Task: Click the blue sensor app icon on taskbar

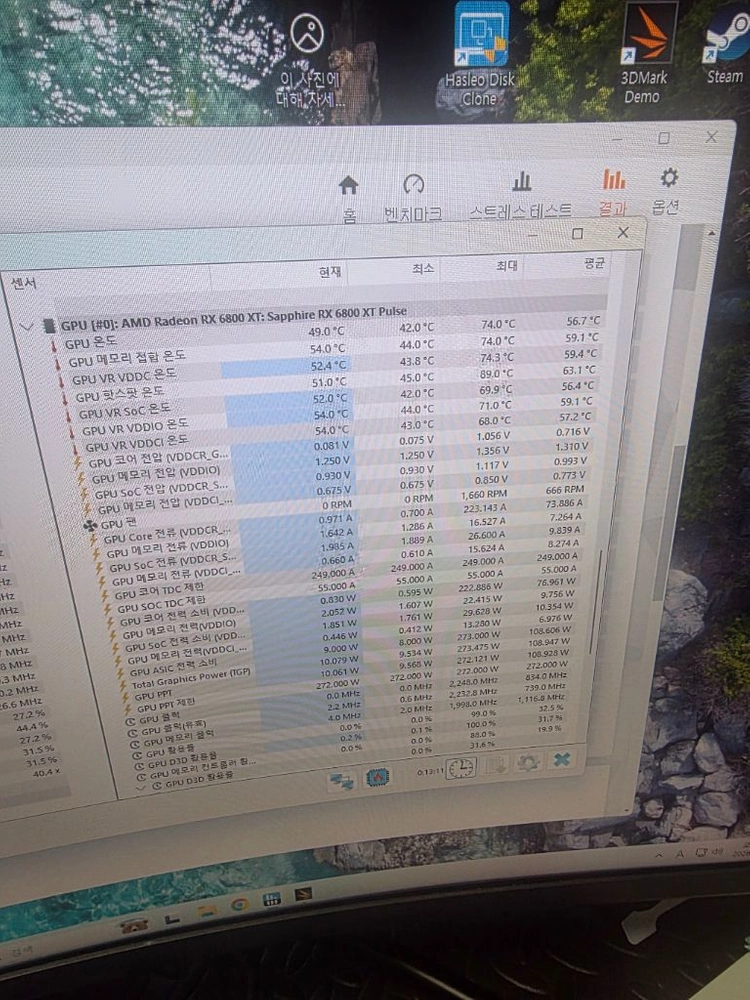Action: coord(271,899)
